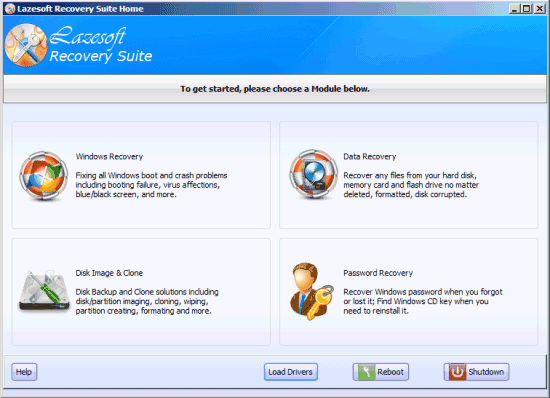Open the Data Recovery hard-disk lifebuoy icon

pos(313,175)
